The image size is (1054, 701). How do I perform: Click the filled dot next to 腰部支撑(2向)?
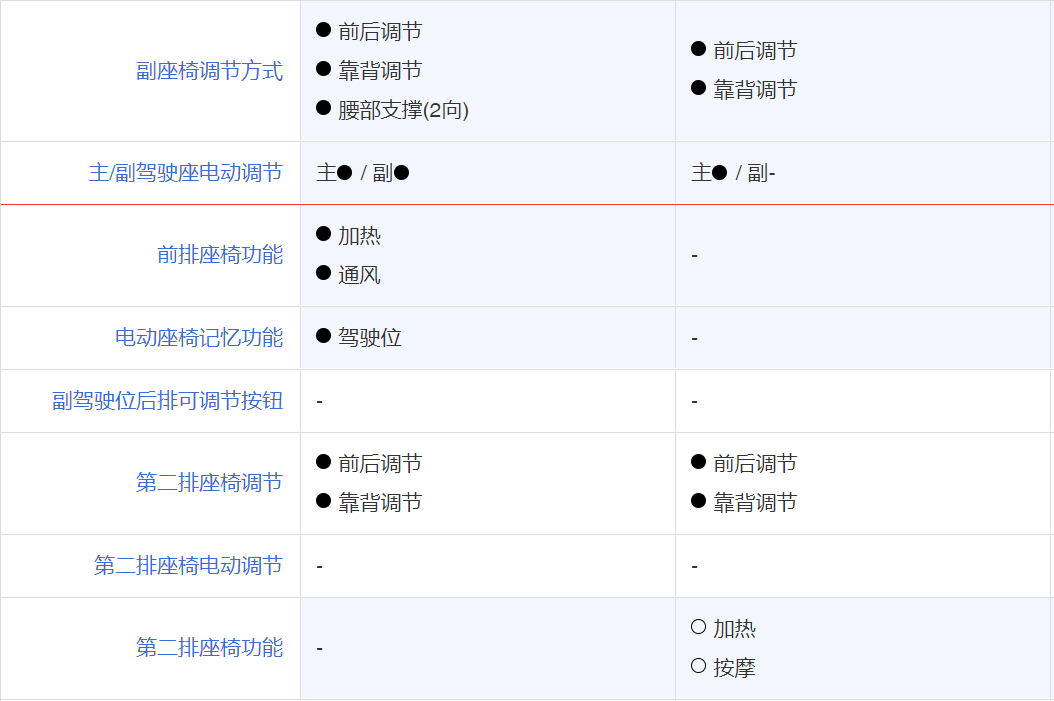[x=323, y=108]
